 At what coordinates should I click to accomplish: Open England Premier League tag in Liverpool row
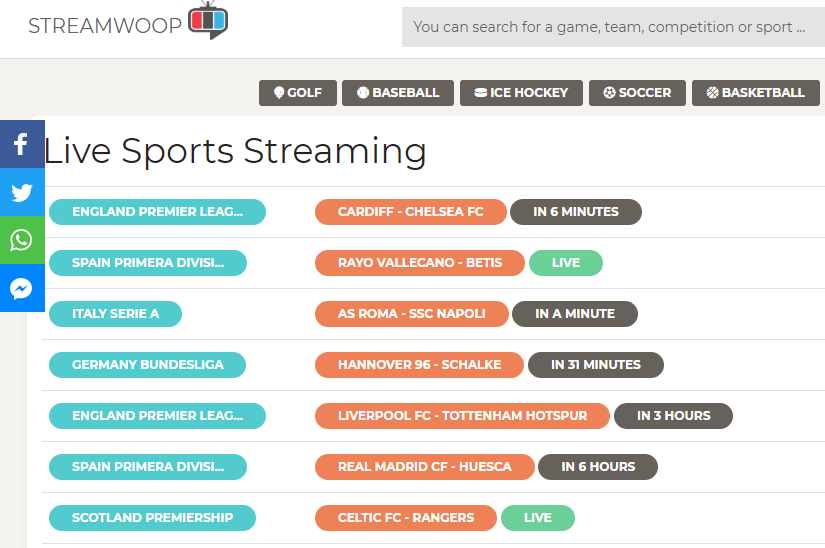(x=157, y=416)
